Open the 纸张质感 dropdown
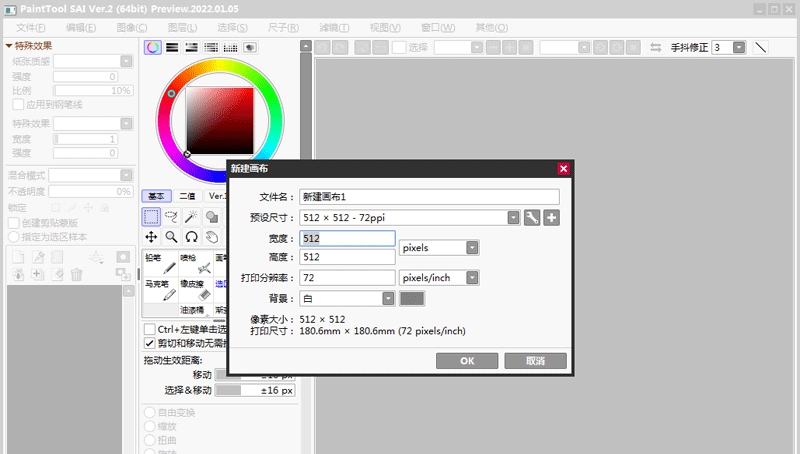This screenshot has width=800, height=454. (x=127, y=62)
